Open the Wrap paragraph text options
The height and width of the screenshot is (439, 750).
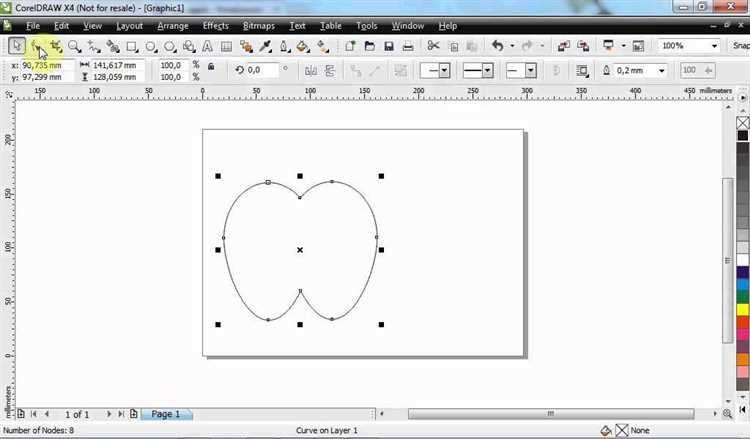(582, 71)
